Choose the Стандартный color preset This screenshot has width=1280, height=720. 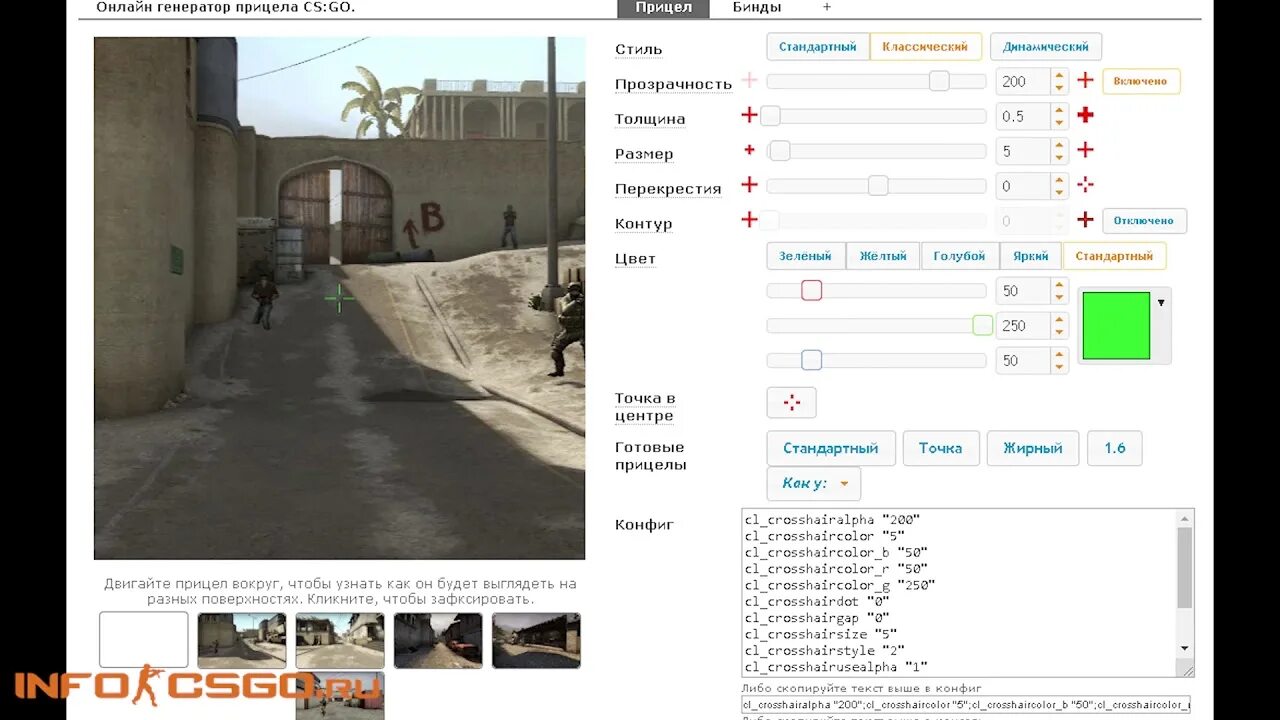click(1114, 256)
